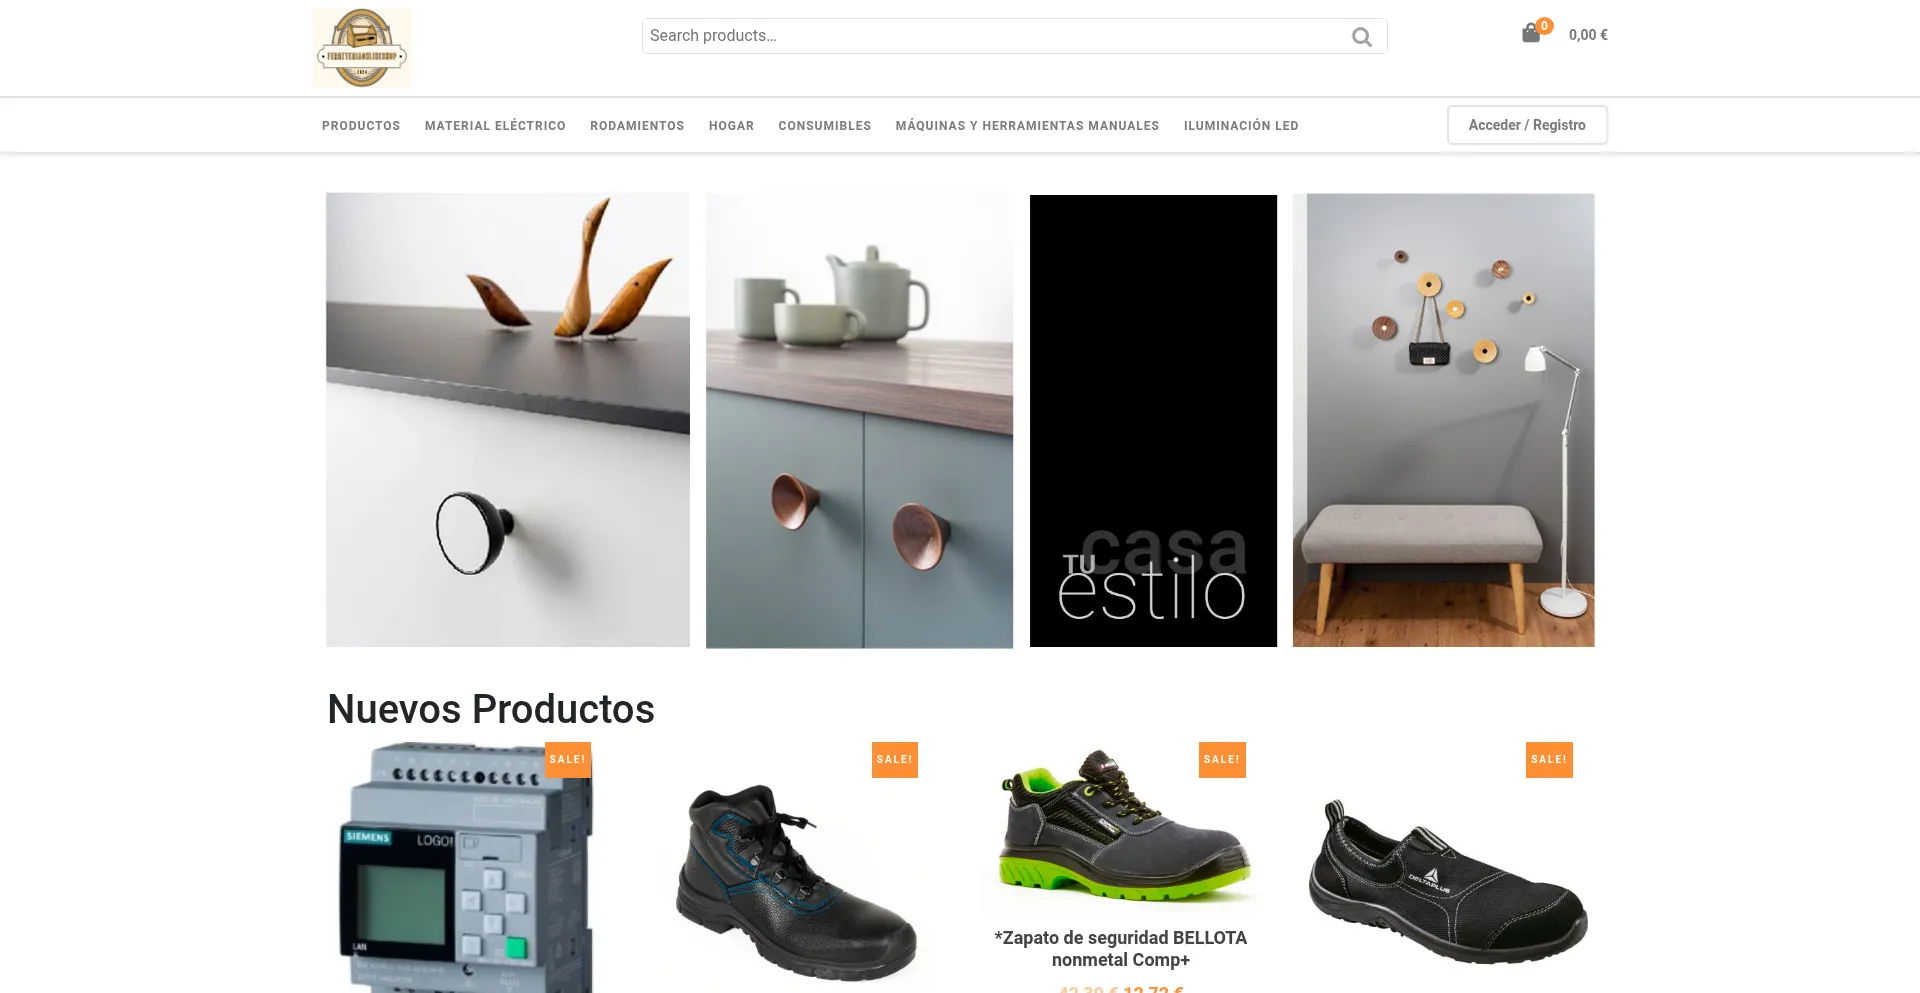Select RODAMIENTOS in the navigation bar

(x=637, y=126)
